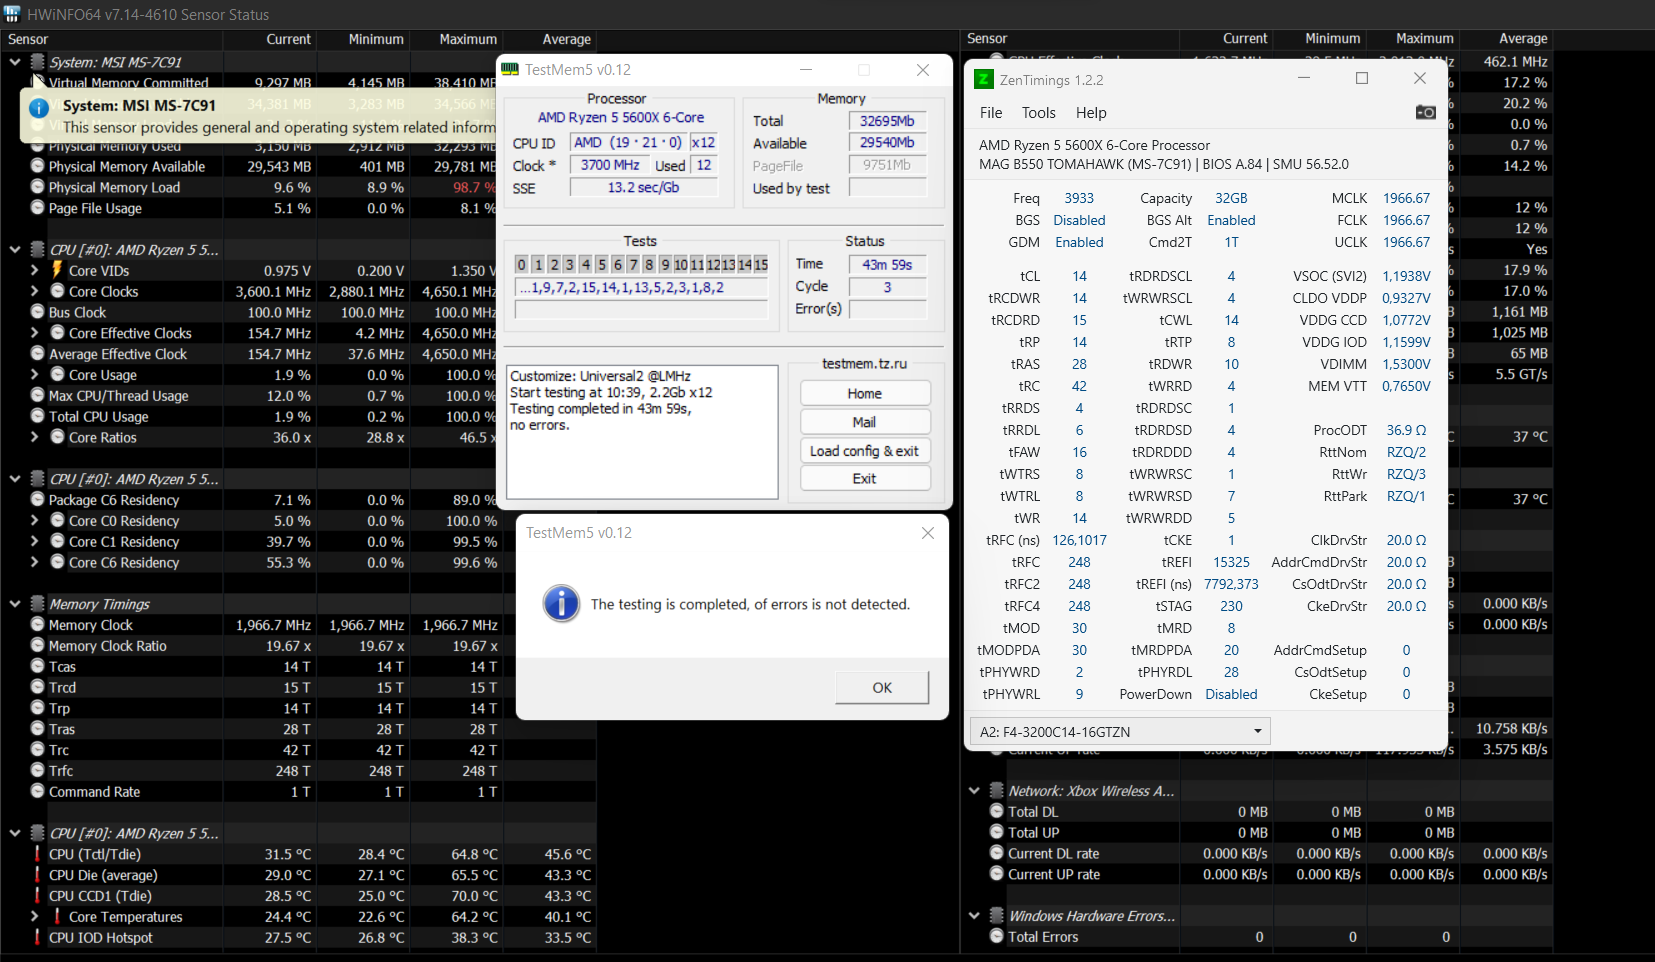Click the Total DL network sensor icon
The width and height of the screenshot is (1655, 962).
point(997,811)
